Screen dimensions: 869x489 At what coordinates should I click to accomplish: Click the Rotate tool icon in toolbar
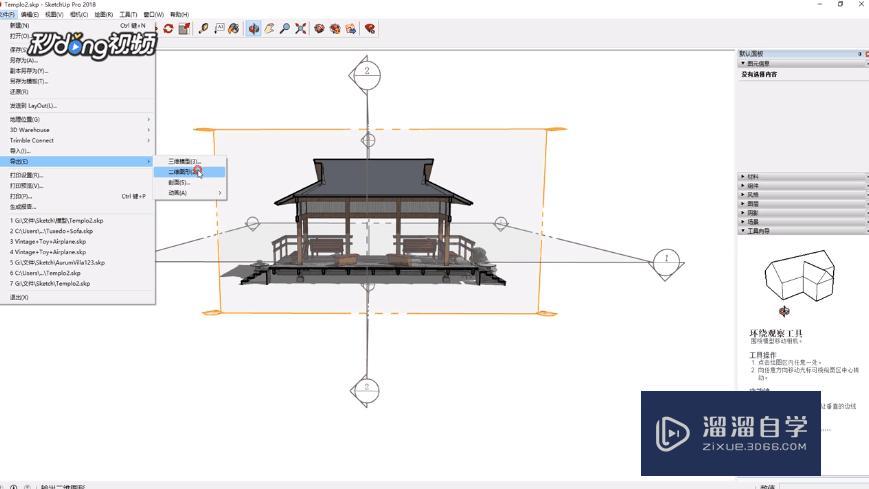pyautogui.click(x=168, y=28)
